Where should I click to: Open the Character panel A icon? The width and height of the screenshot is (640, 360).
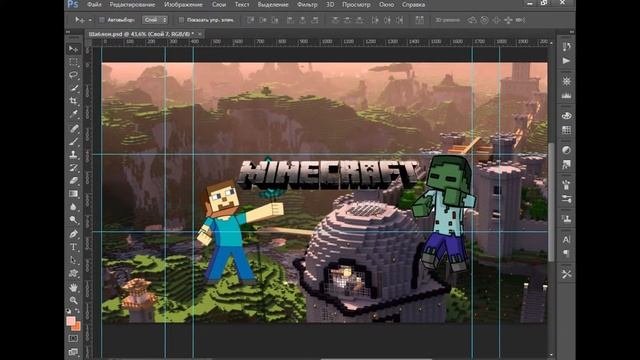tap(566, 240)
